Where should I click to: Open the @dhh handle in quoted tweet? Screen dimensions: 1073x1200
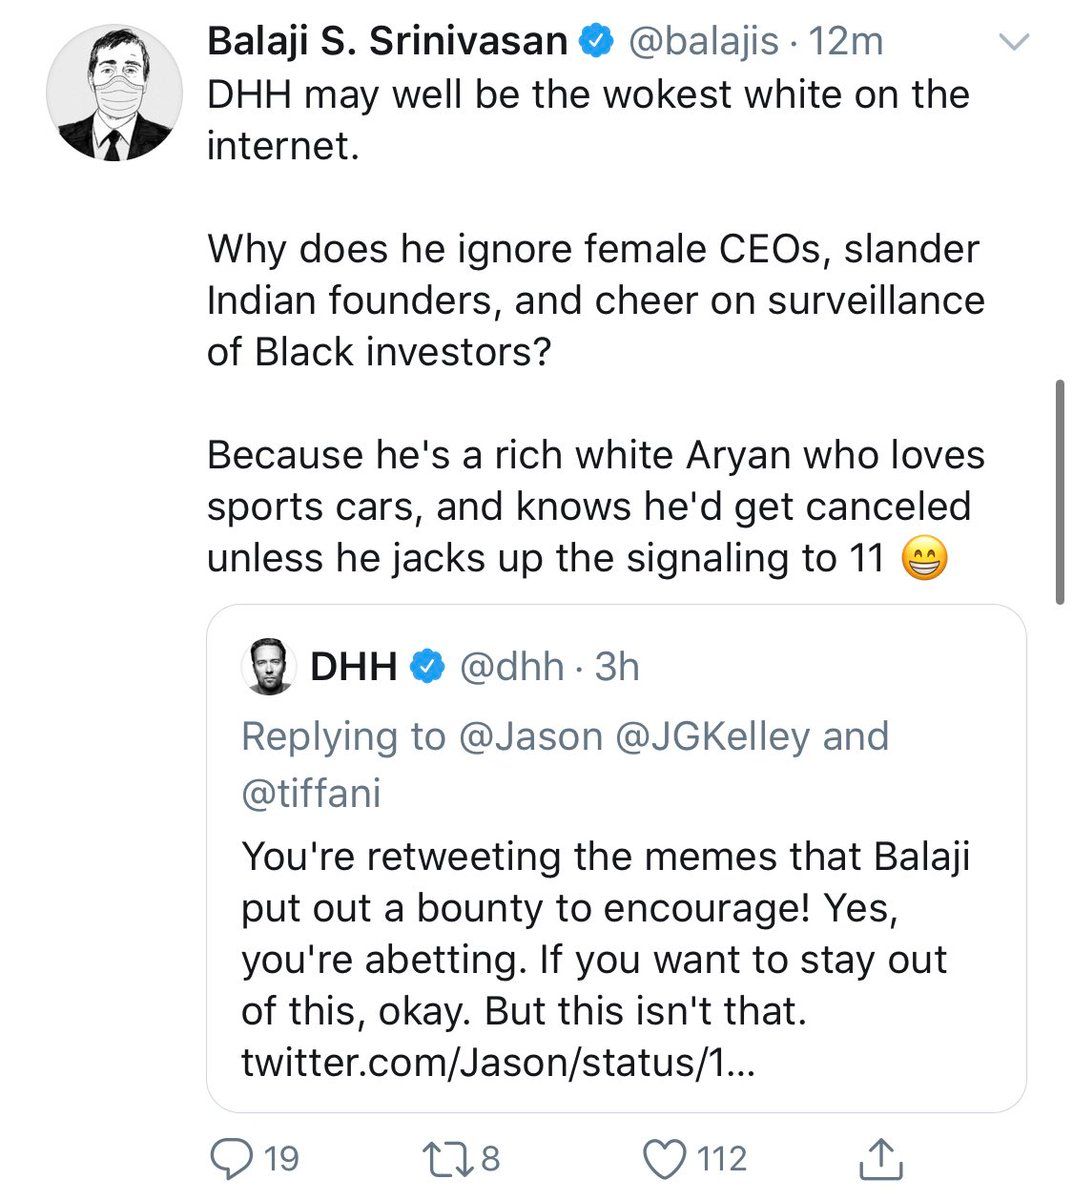[x=511, y=666]
